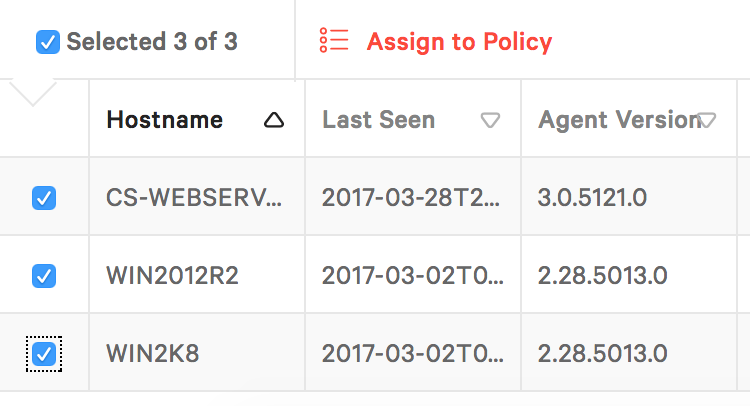Screen dimensions: 750x406
Task: Open the WIN2K8 hostname entry
Action: point(153,353)
